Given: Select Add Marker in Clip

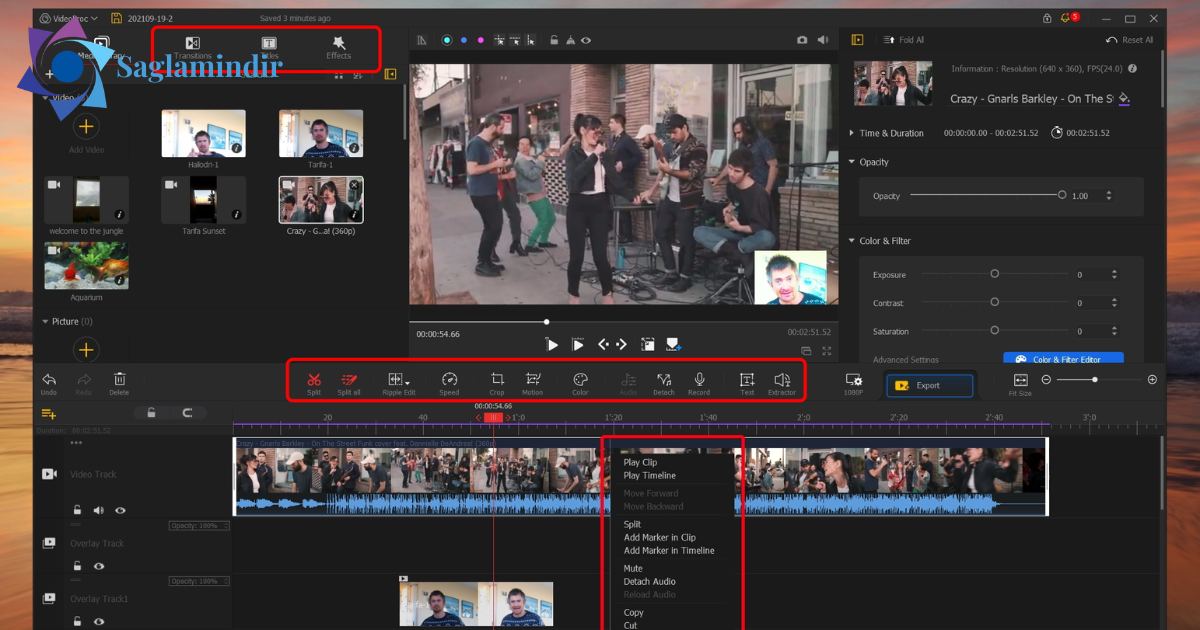Looking at the screenshot, I should (660, 538).
